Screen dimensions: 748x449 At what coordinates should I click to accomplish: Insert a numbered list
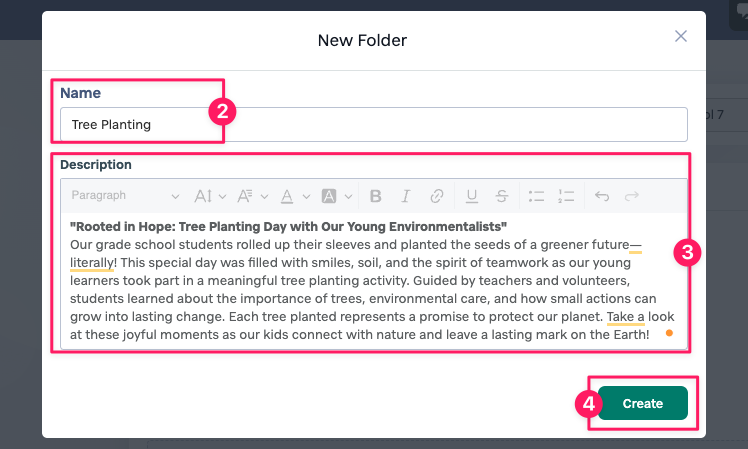(x=566, y=196)
